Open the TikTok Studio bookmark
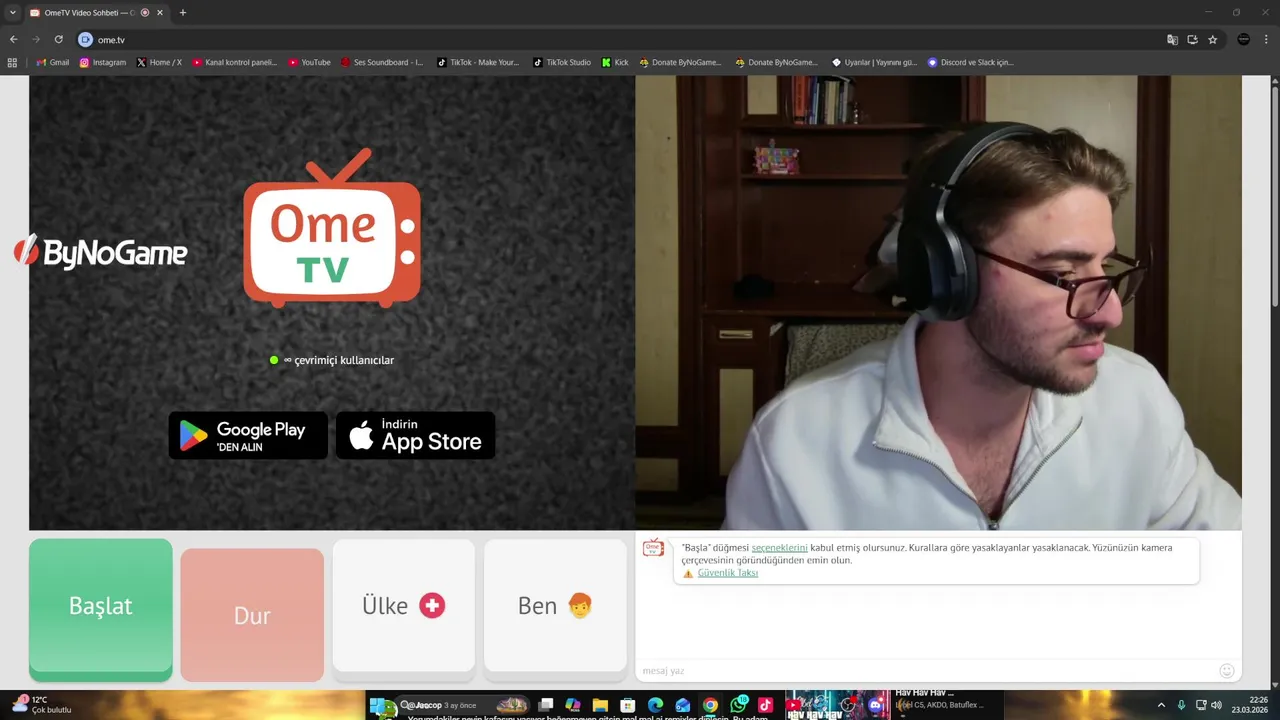Viewport: 1280px width, 720px height. [562, 62]
